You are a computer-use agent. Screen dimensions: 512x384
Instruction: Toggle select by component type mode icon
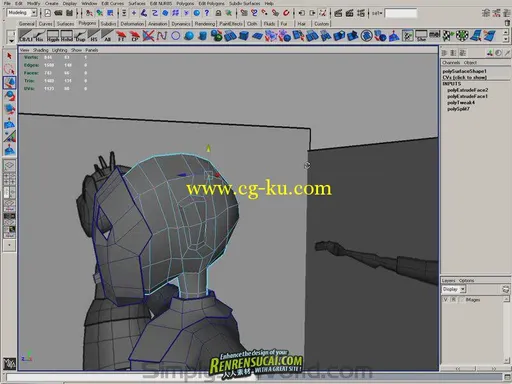(x=110, y=13)
